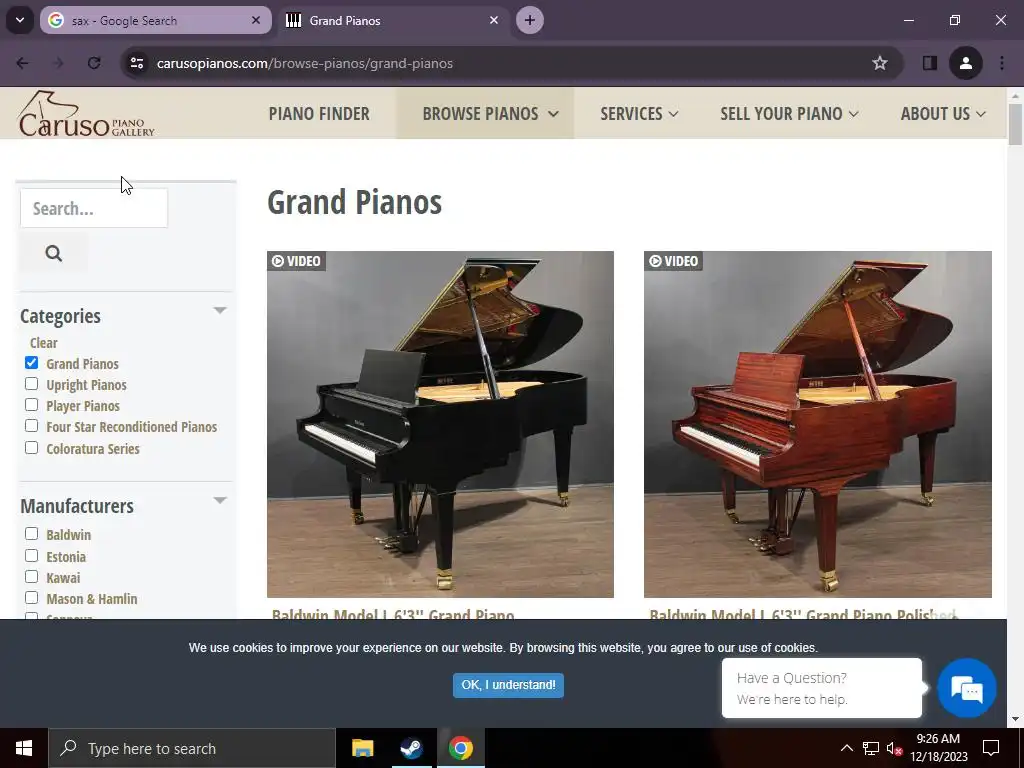Check the Kawai manufacturer checkbox
The image size is (1024, 768).
point(31,577)
